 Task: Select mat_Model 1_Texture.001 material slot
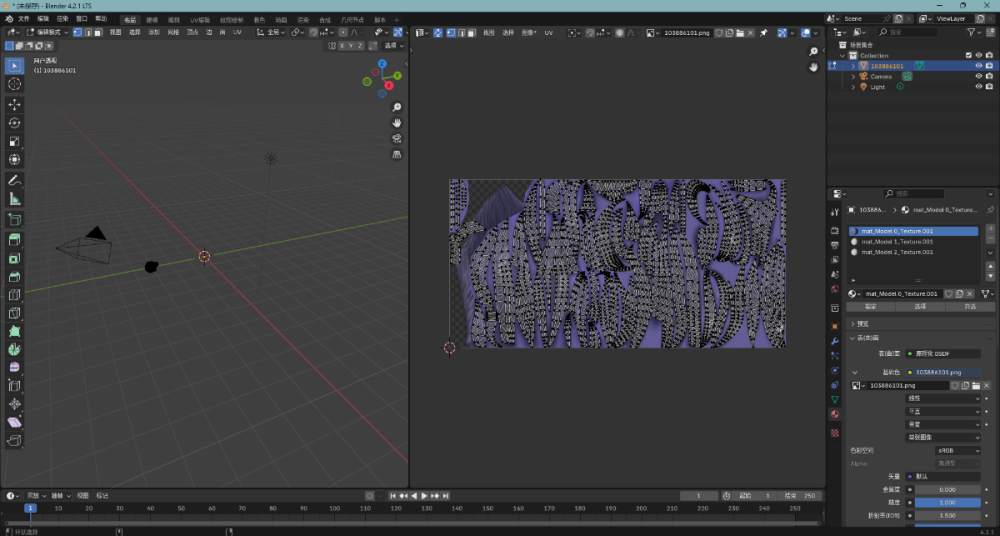point(897,241)
